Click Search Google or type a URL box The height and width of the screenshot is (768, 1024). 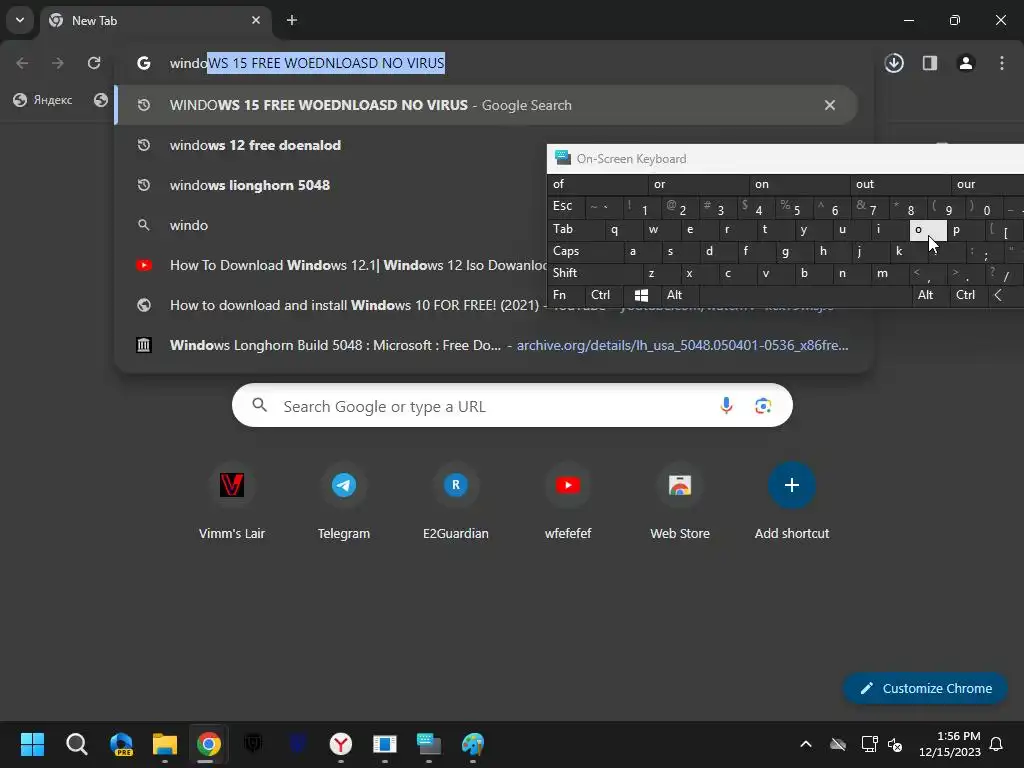tap(512, 406)
